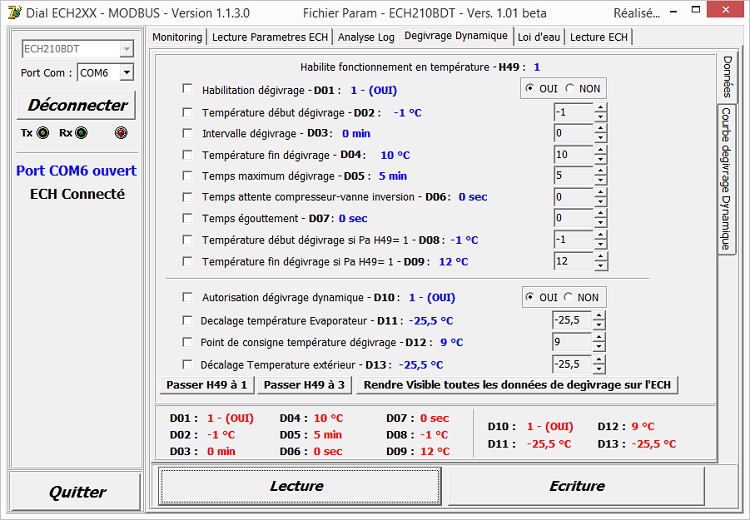Click the red status indicator light

click(x=121, y=133)
